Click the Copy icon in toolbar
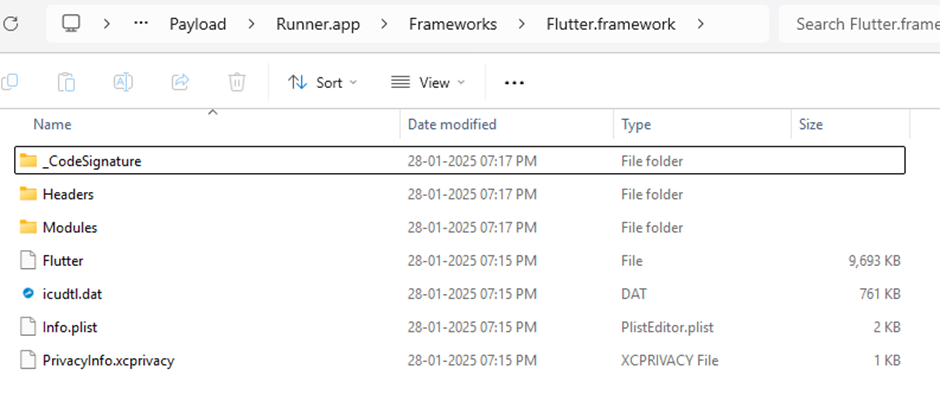This screenshot has height=420, width=940. tap(10, 82)
